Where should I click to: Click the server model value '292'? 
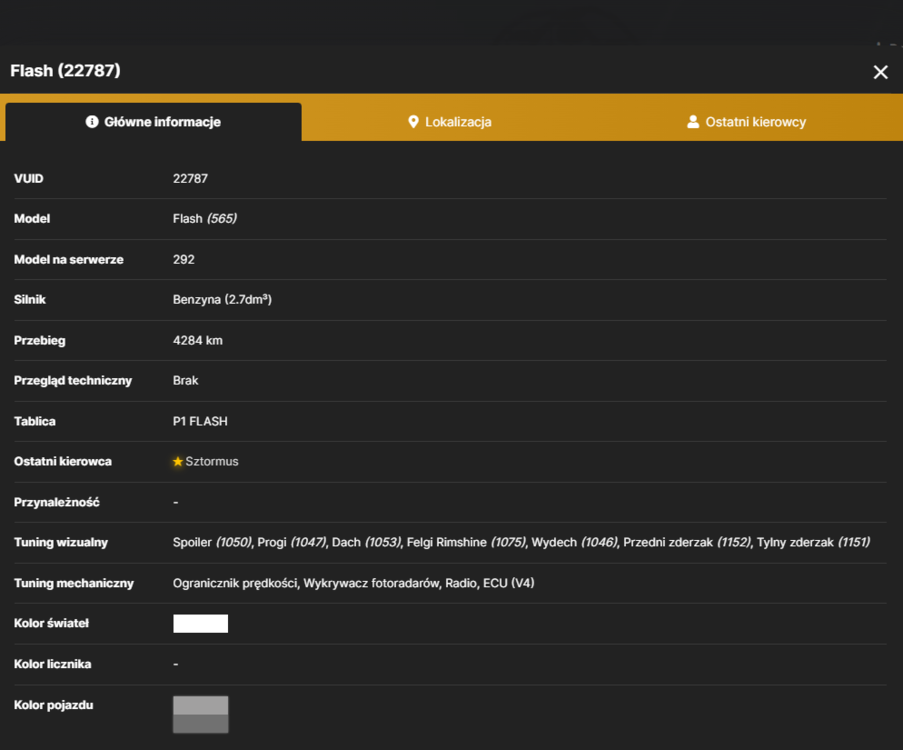click(184, 259)
